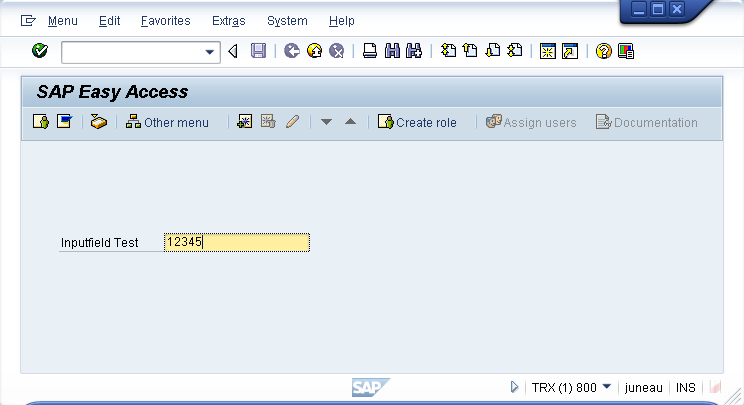
Task: Go to Previous Page icon
Action: (x=470, y=51)
